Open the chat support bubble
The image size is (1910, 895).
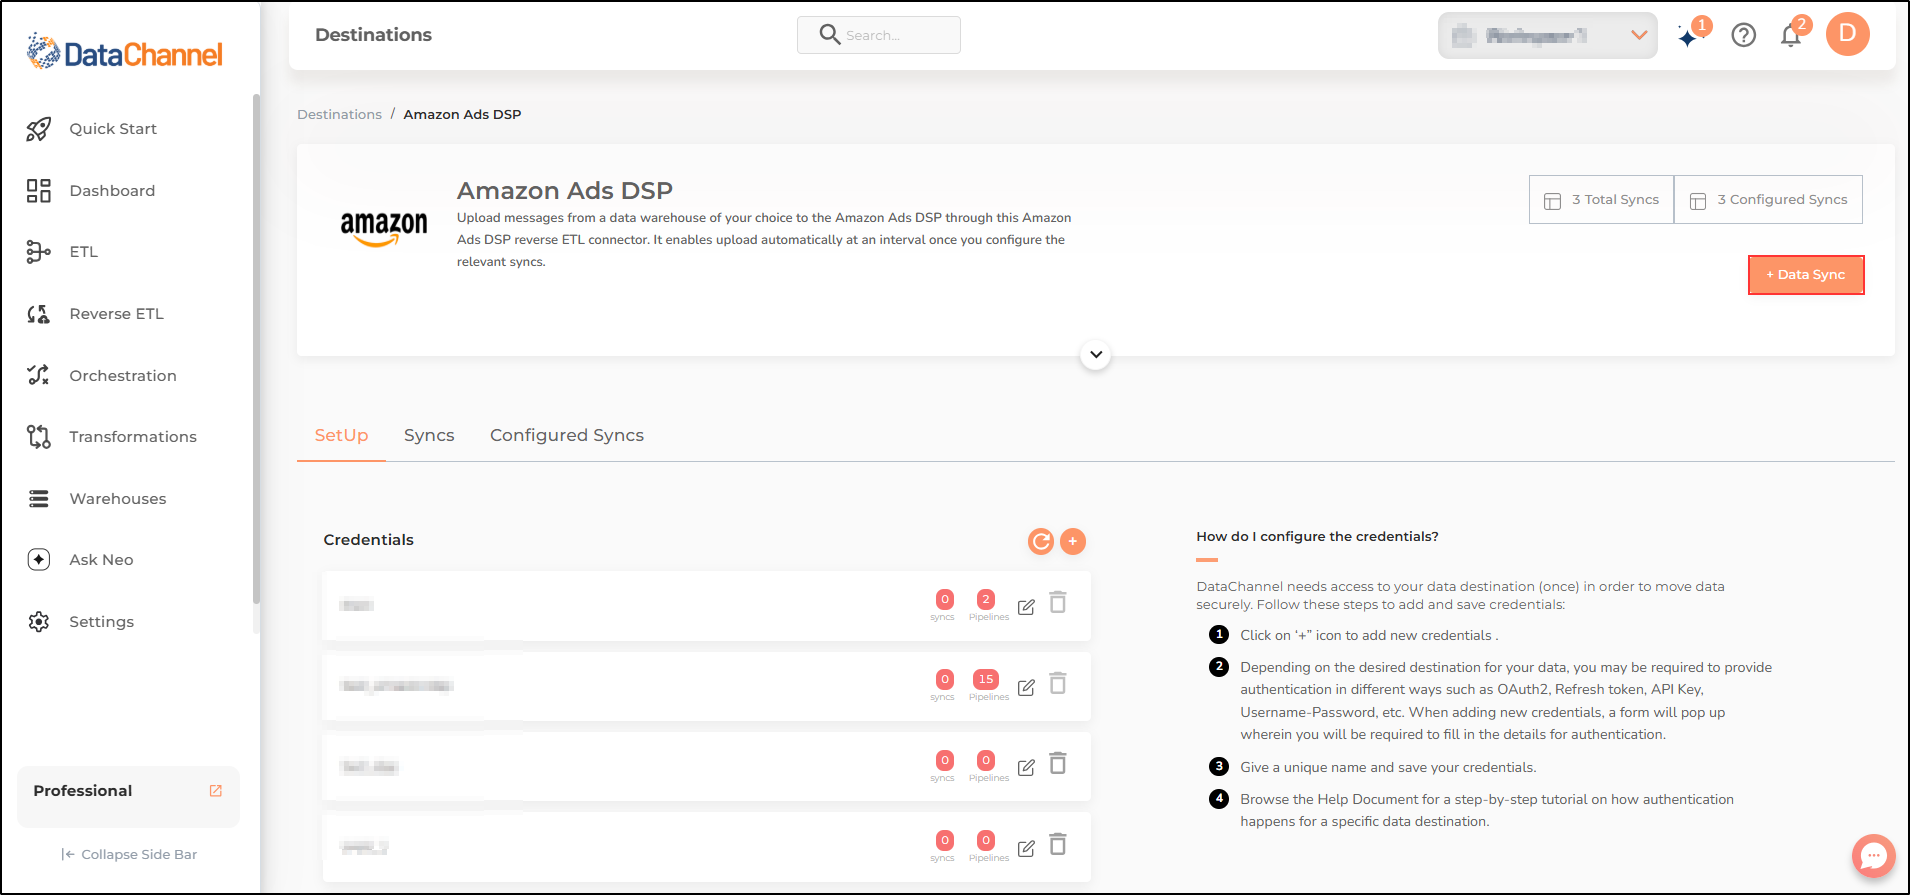(1874, 856)
